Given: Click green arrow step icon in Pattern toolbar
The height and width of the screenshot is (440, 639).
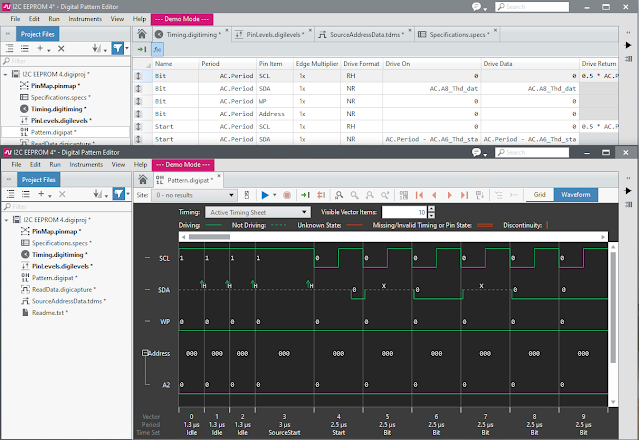Looking at the screenshot, I should point(305,195).
